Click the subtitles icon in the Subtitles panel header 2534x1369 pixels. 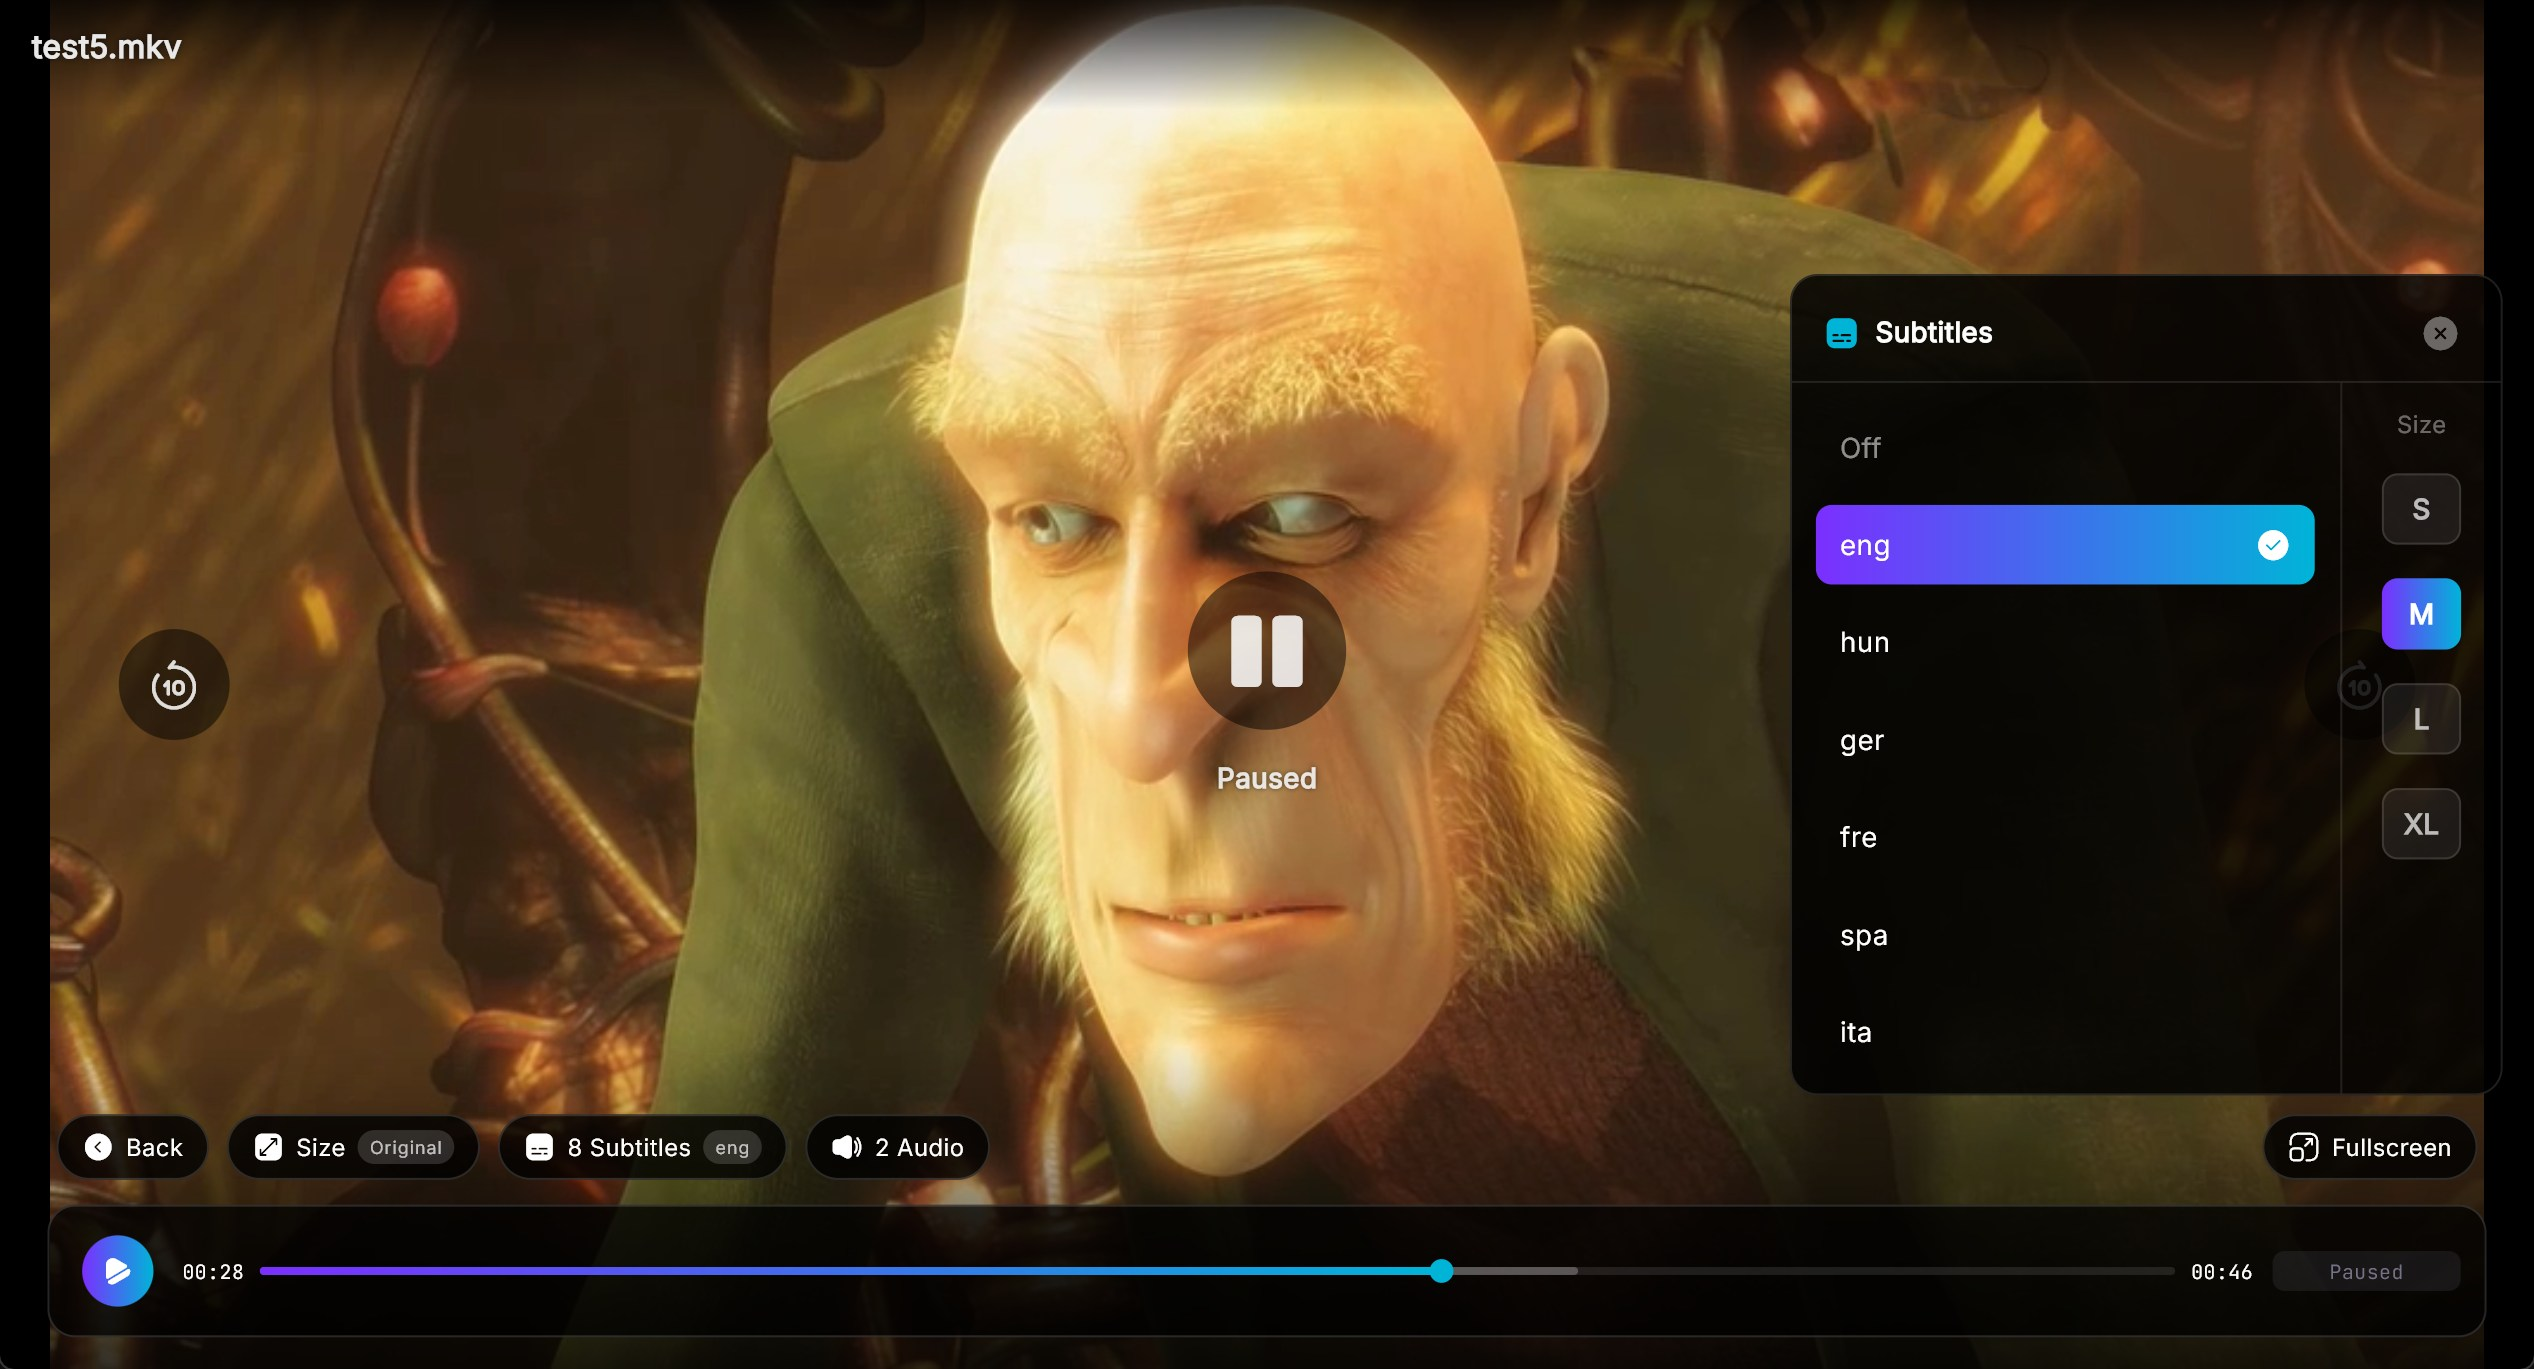click(1842, 332)
